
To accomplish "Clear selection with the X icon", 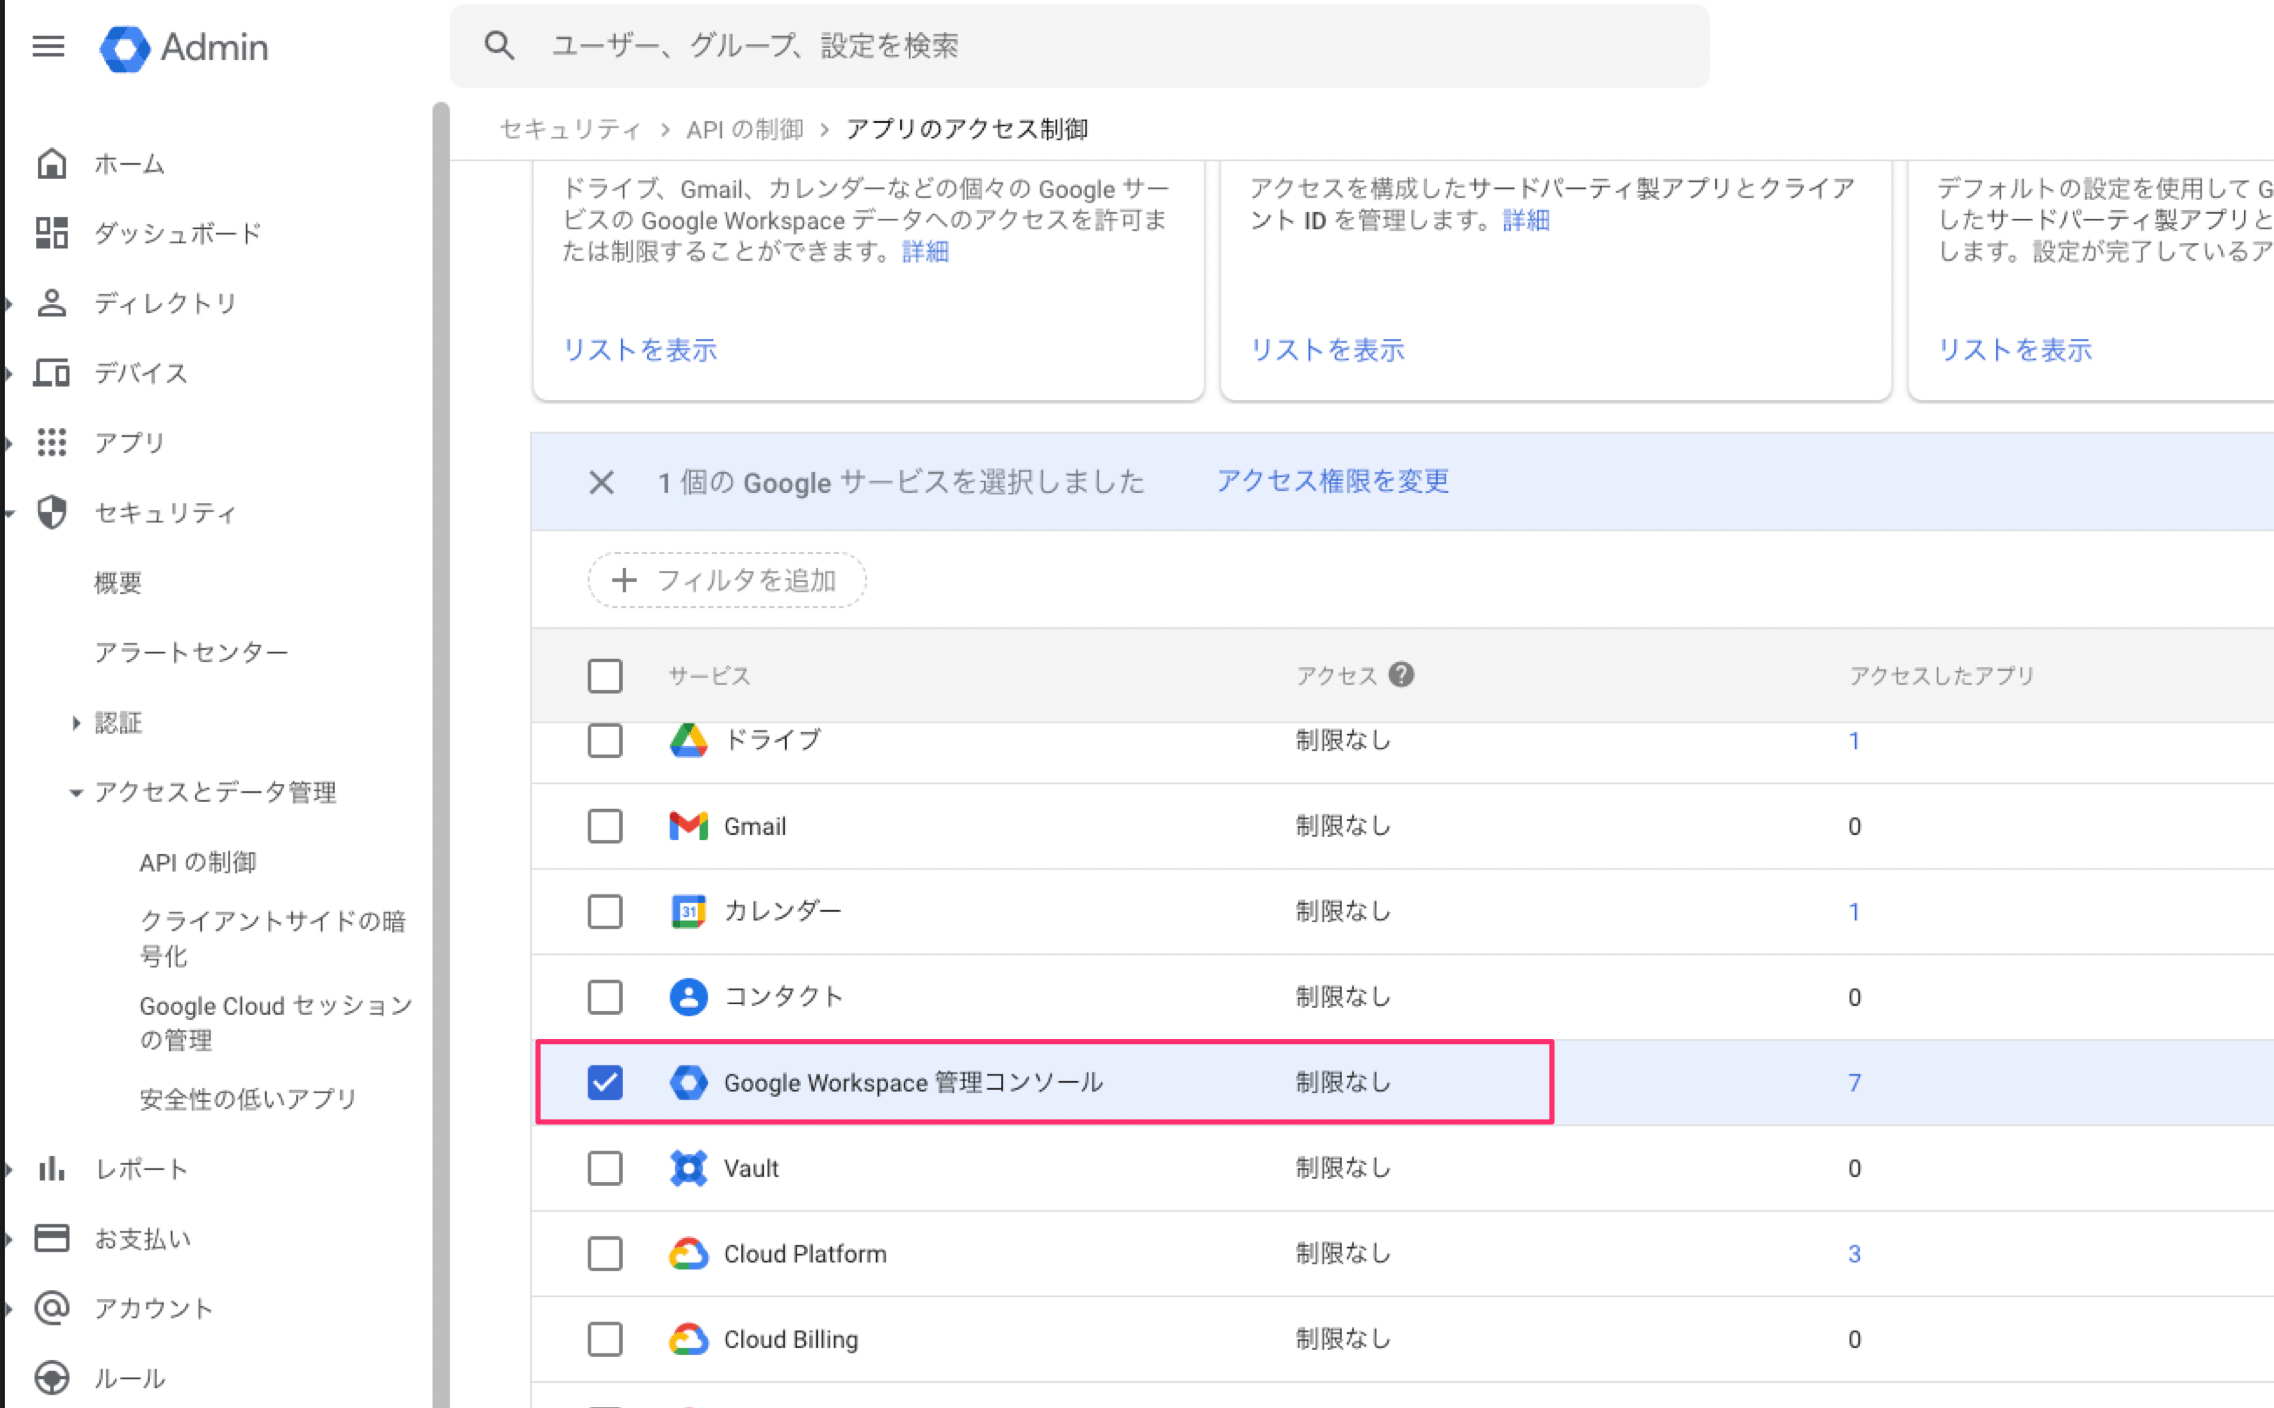I will [x=601, y=482].
